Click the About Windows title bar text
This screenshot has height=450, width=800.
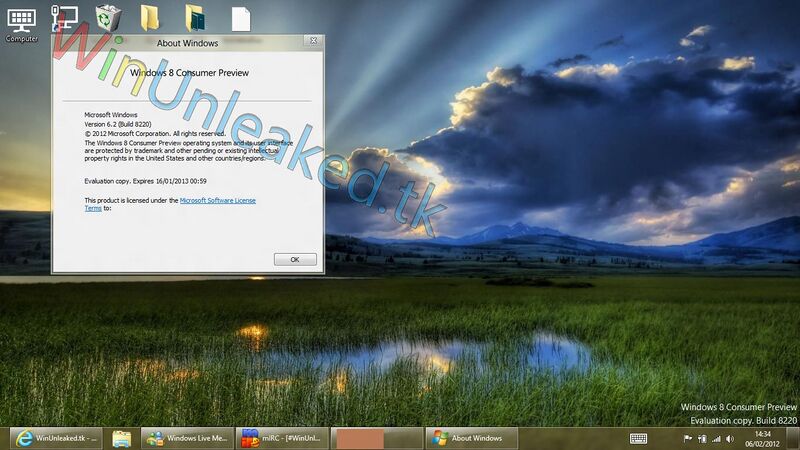tap(187, 43)
